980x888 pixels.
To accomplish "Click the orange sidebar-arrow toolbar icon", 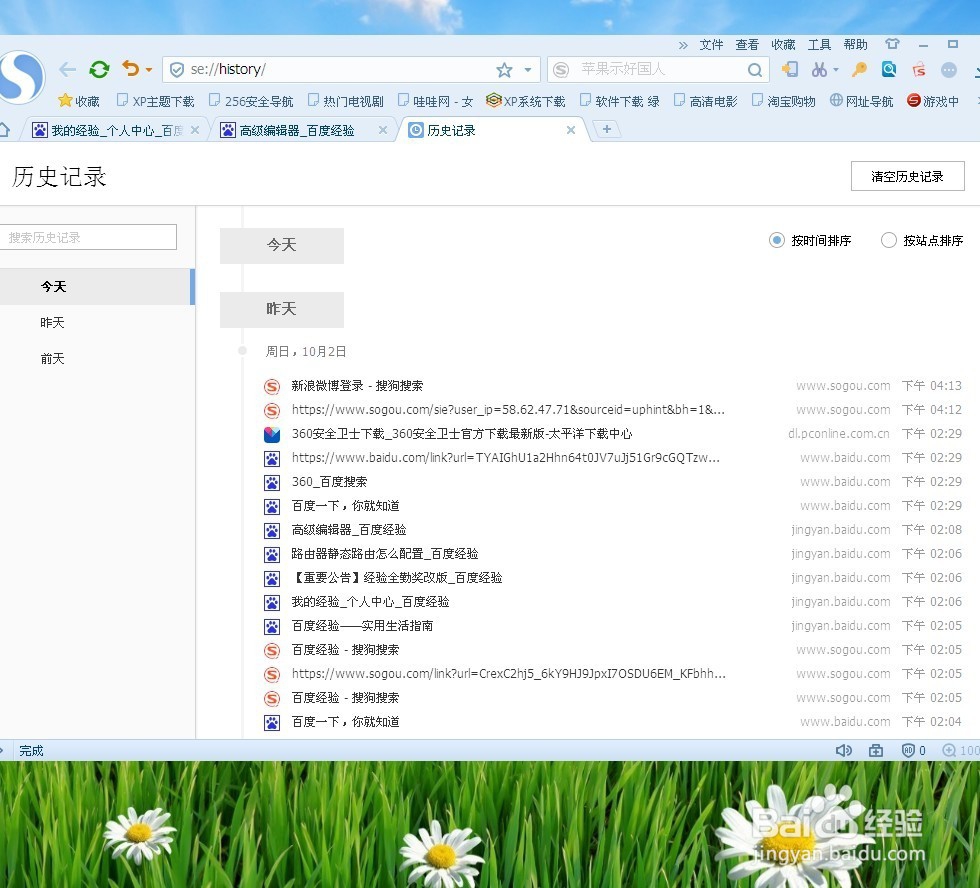I will (789, 69).
